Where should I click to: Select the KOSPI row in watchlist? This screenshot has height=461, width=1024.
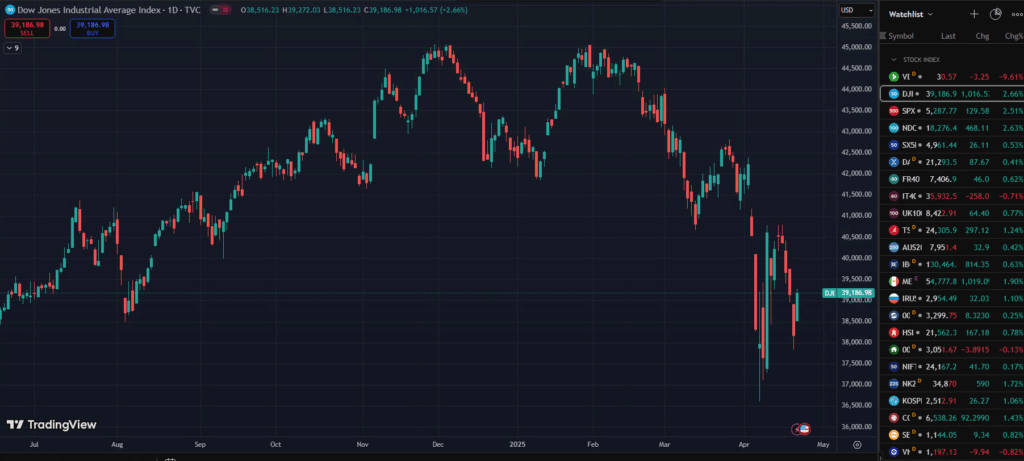[952, 400]
